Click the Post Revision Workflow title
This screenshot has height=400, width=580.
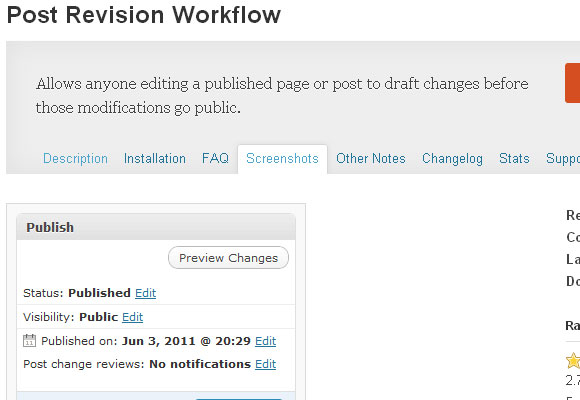click(x=144, y=15)
